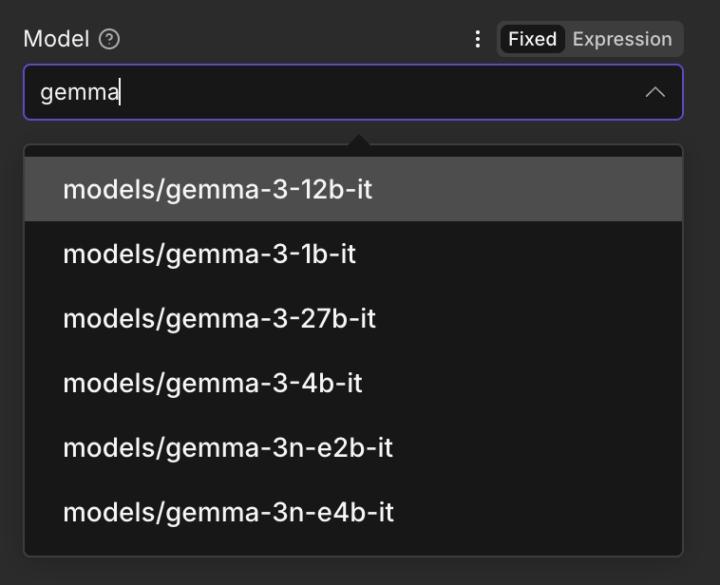
Task: Select models/gemma-3-12b-it from the list
Action: coord(218,189)
